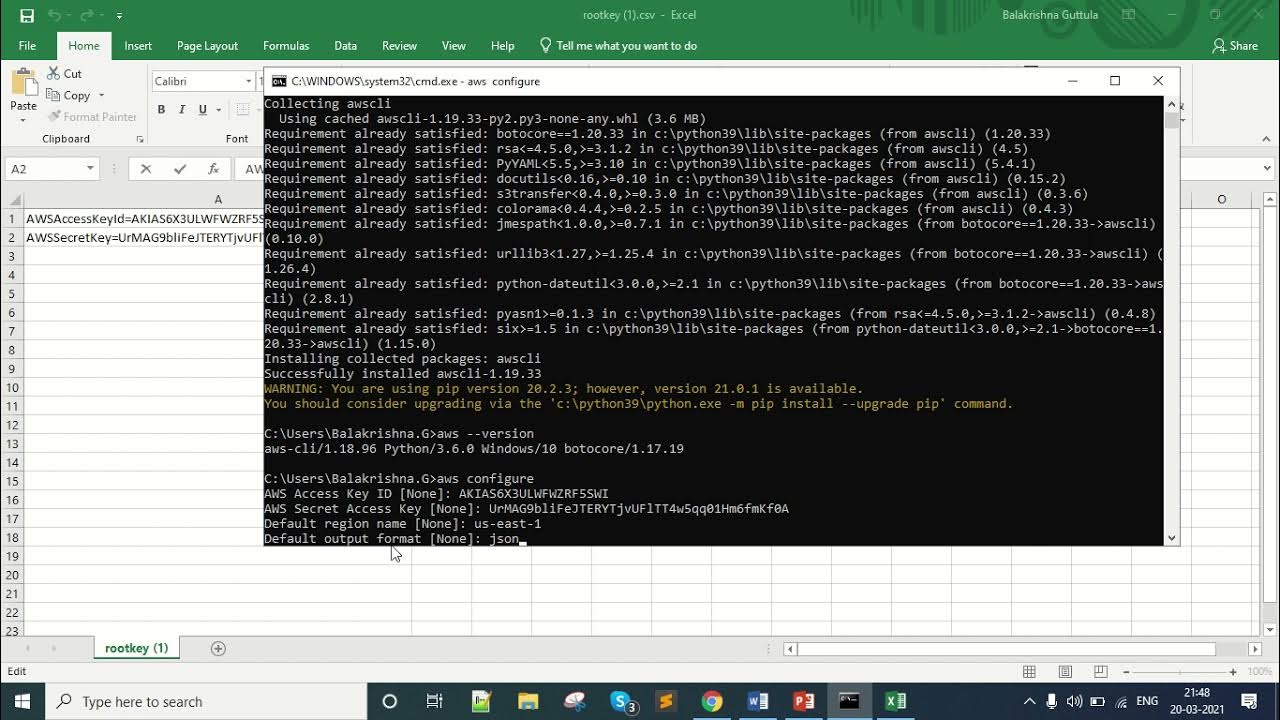
Task: Click the zoom in plus button
Action: coord(1233,672)
